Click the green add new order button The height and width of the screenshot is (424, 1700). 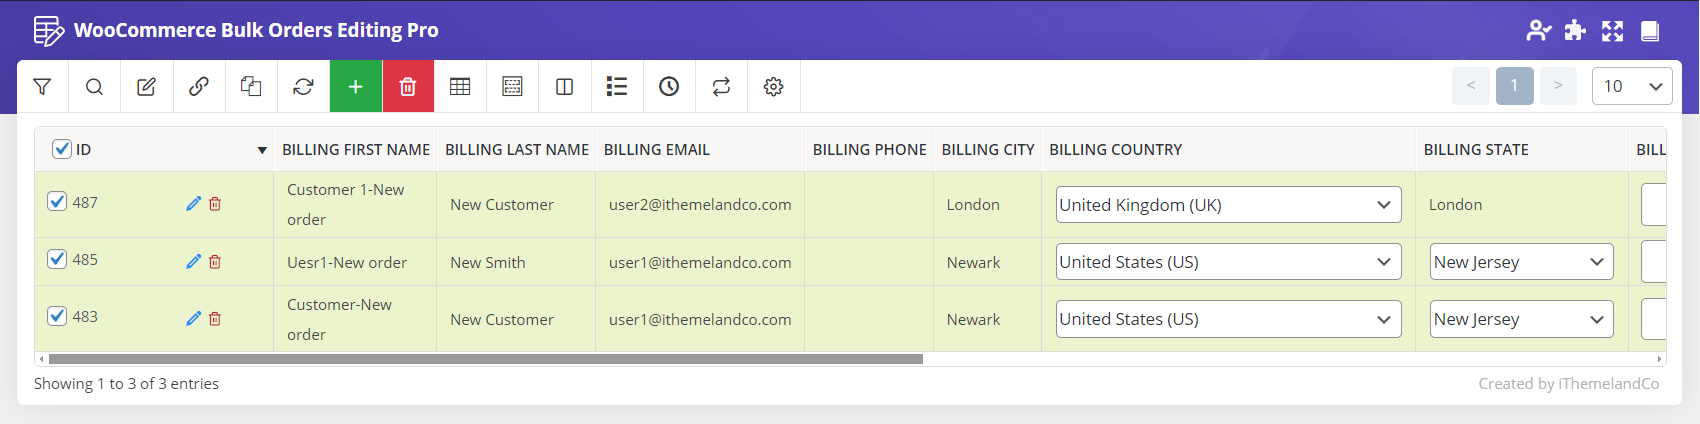[x=355, y=87]
